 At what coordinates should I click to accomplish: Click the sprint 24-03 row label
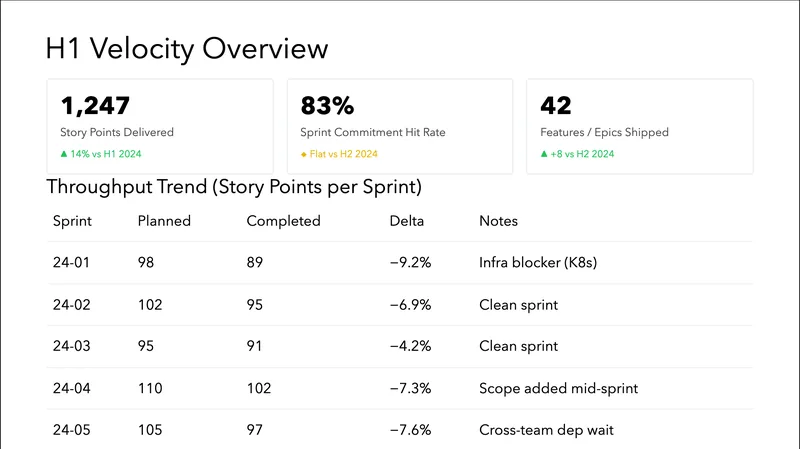pyautogui.click(x=70, y=346)
